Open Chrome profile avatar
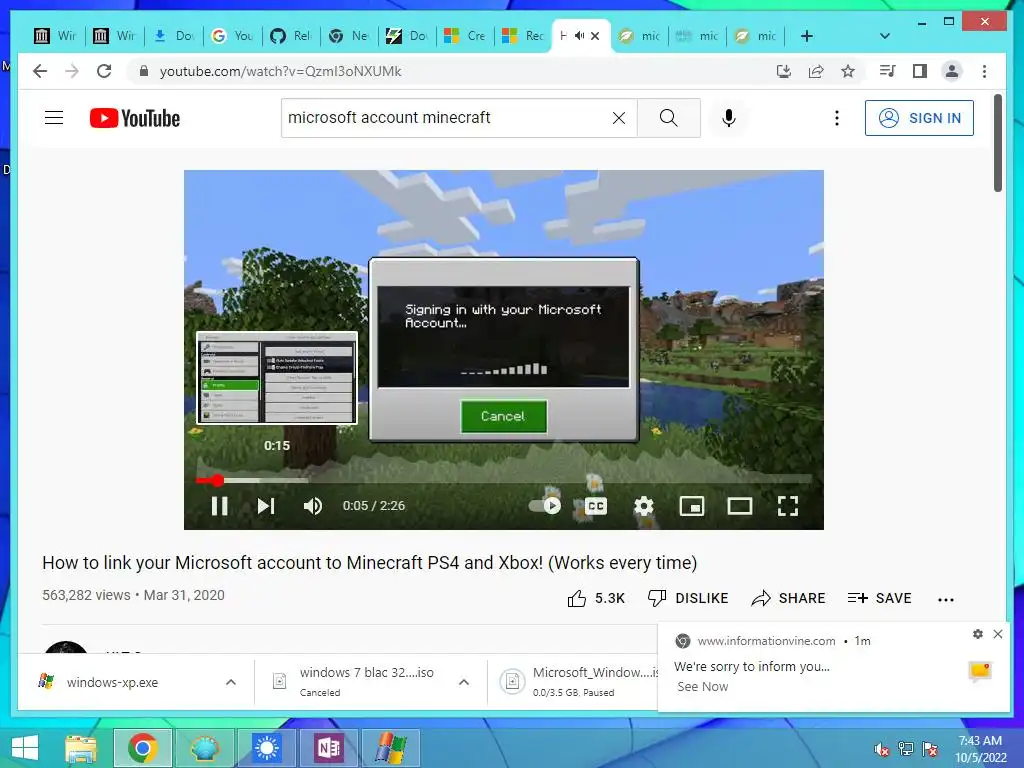 tap(952, 71)
